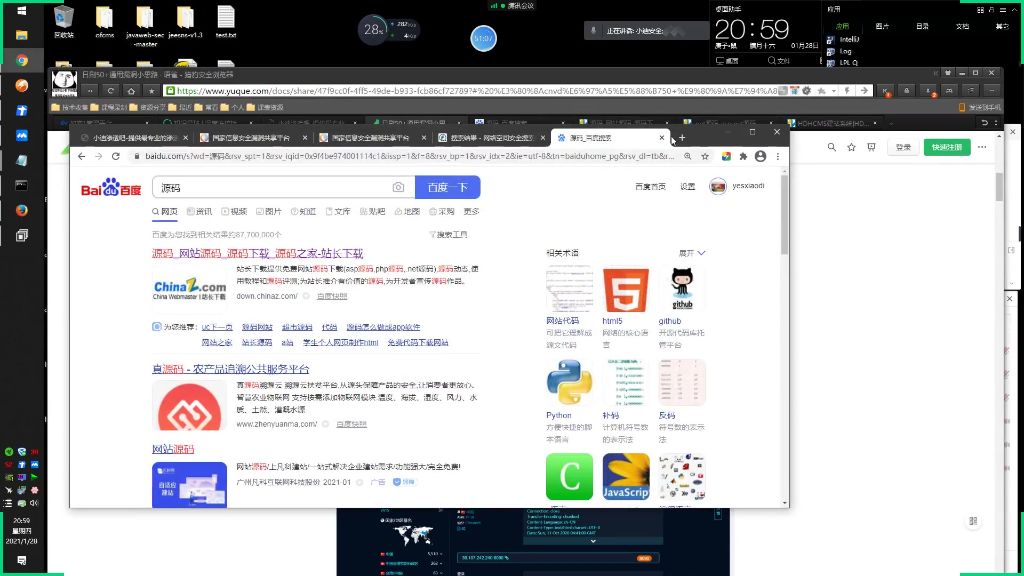Switch to first Chrome tab 小迪渗透吧

(x=134, y=138)
